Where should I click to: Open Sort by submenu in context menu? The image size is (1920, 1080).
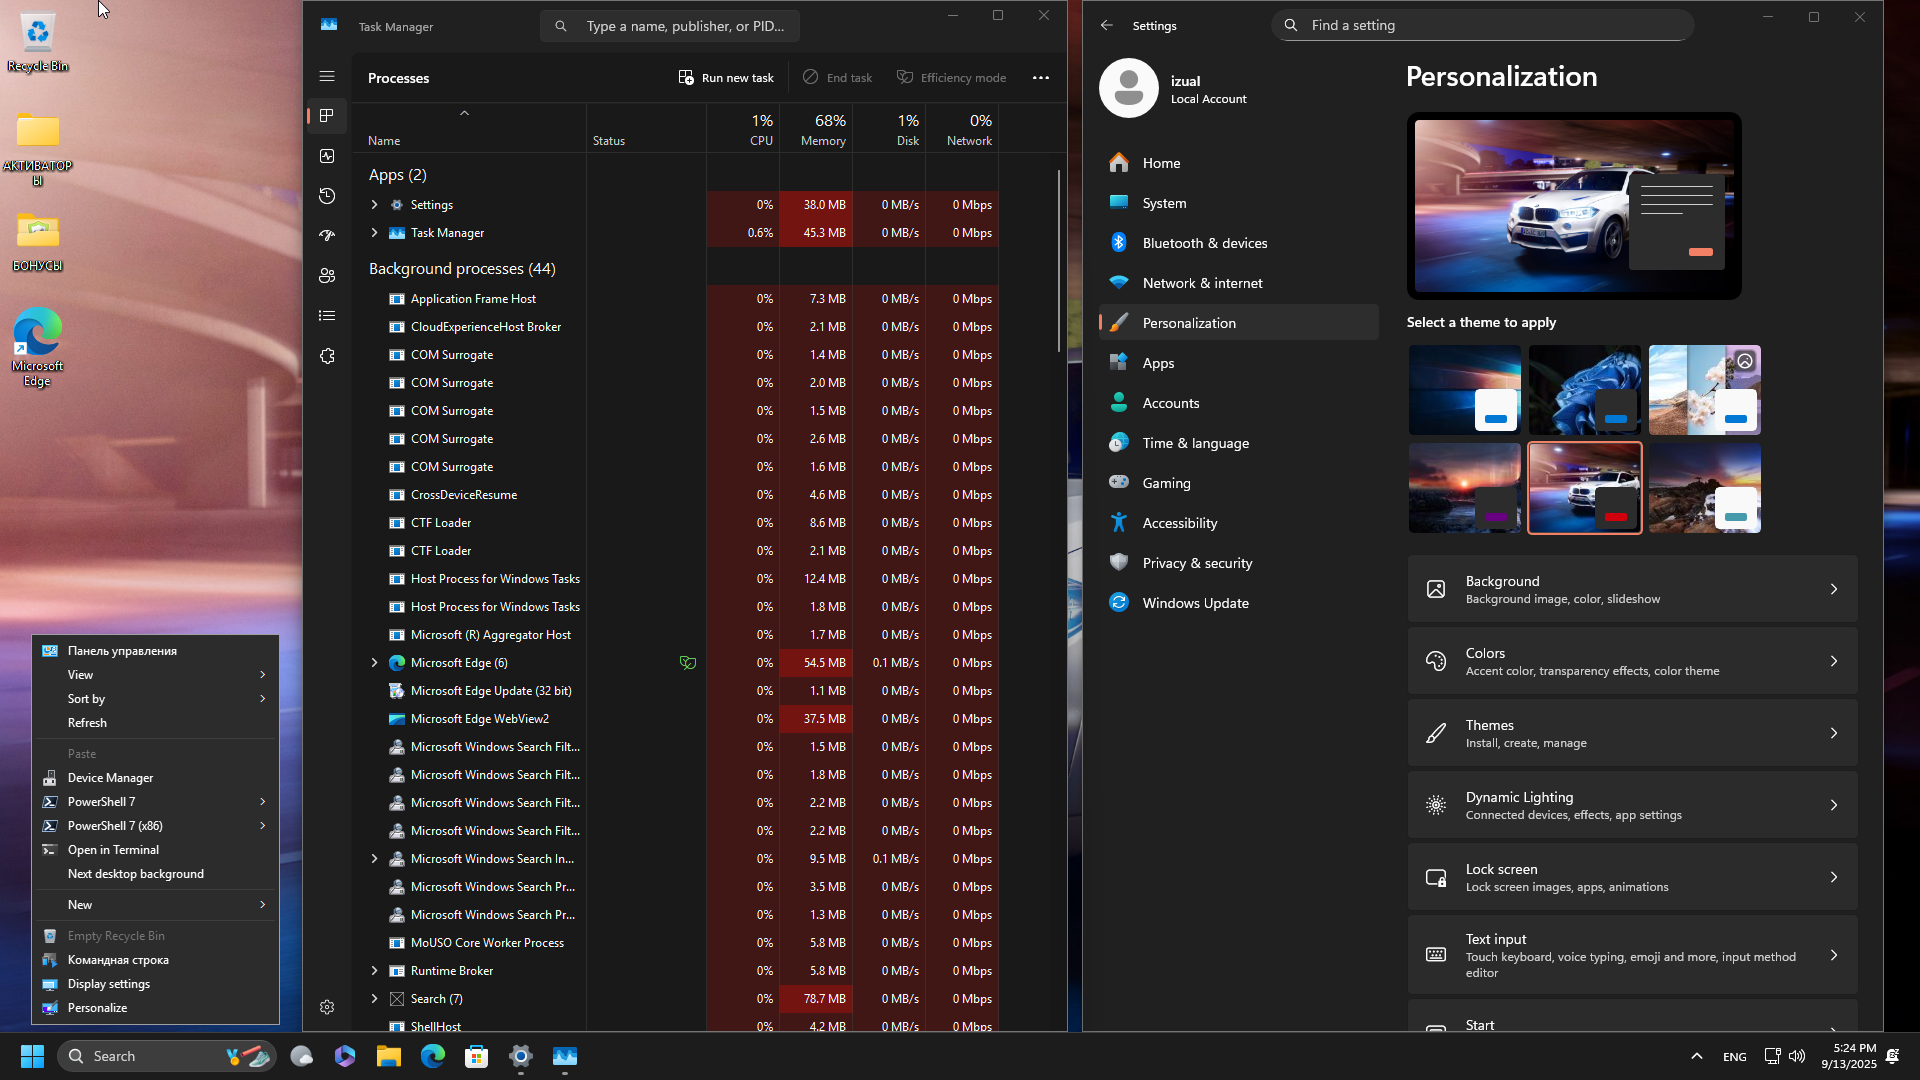tap(155, 699)
